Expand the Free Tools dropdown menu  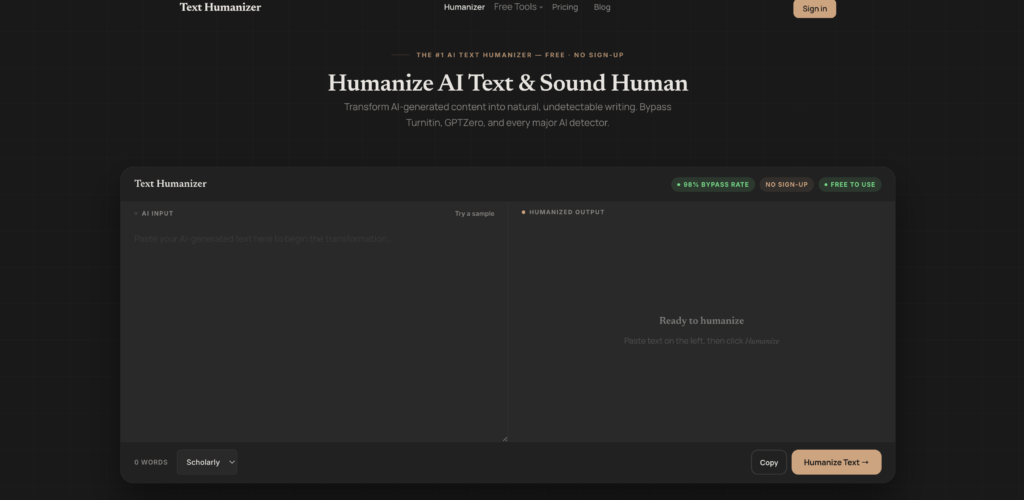point(518,7)
